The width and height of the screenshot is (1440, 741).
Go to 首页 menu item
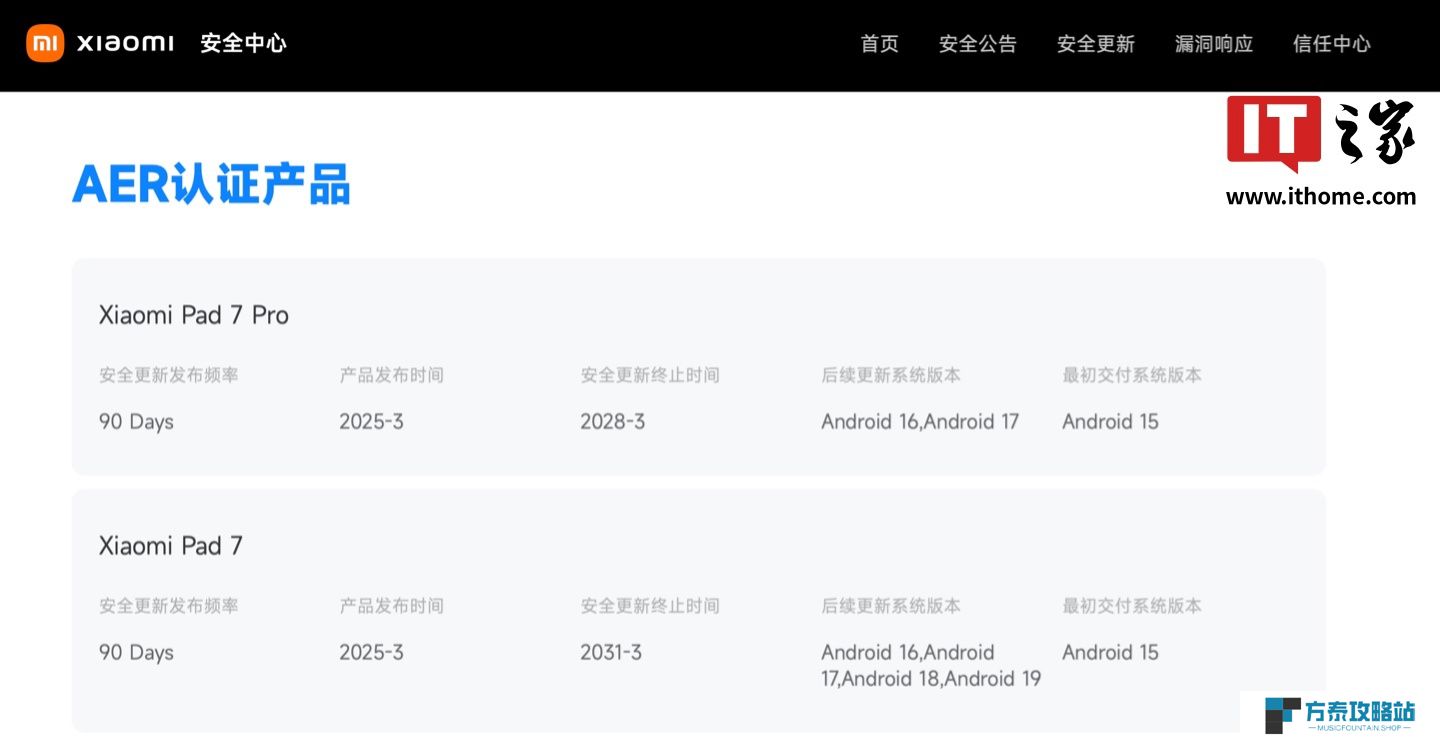point(880,44)
